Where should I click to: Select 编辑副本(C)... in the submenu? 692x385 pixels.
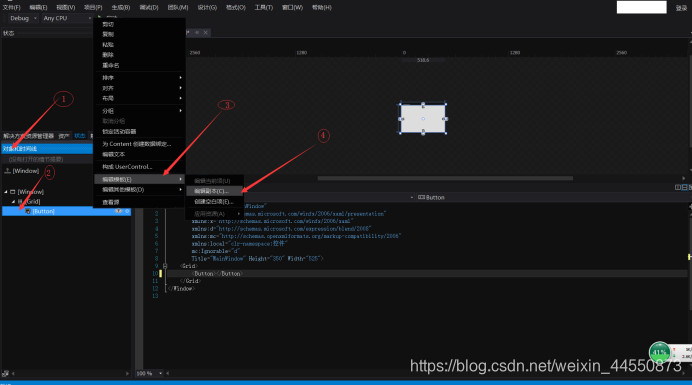click(x=214, y=191)
